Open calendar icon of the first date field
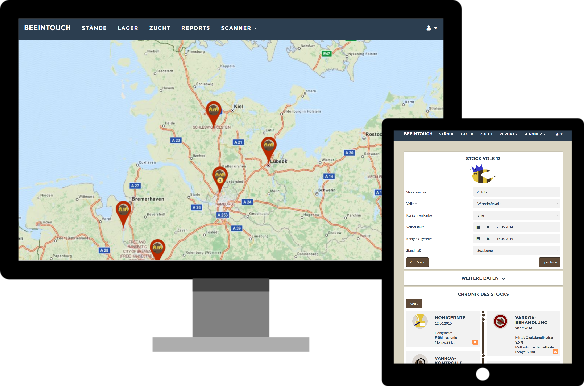The height and width of the screenshot is (386, 584). [479, 227]
